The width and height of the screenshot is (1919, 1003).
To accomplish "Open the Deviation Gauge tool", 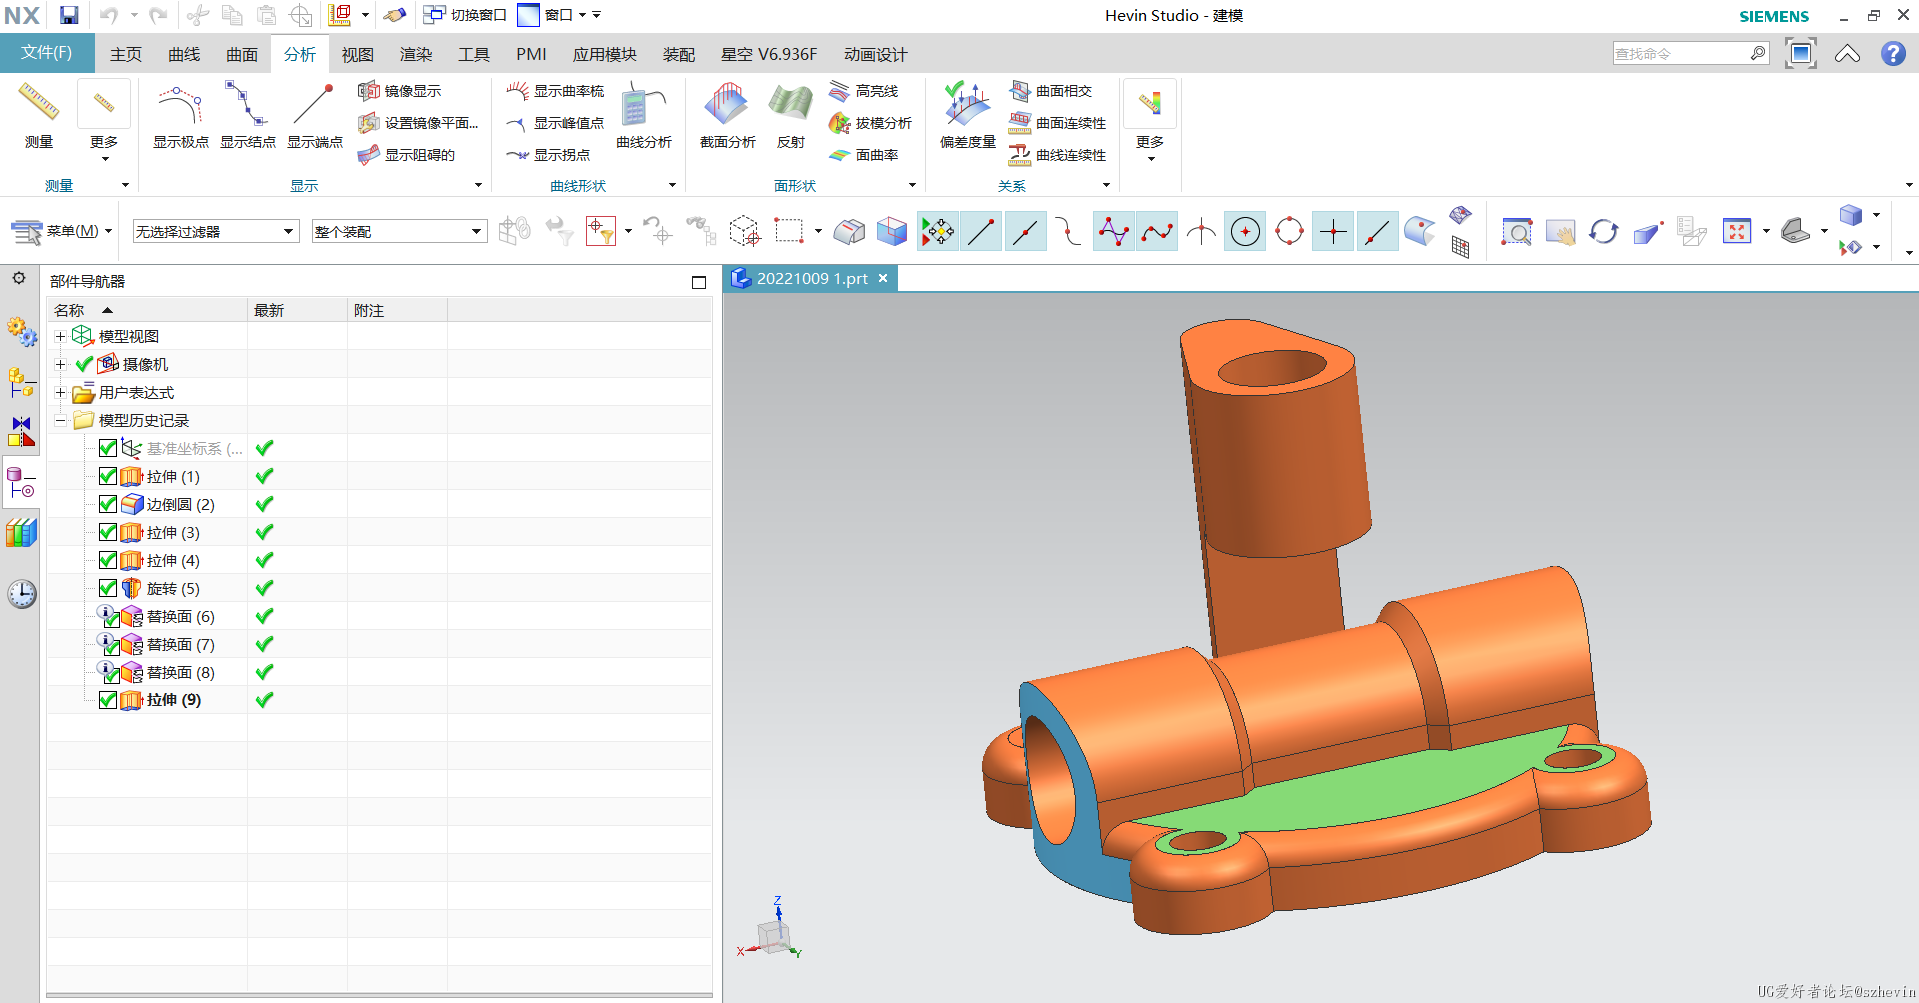I will 967,116.
